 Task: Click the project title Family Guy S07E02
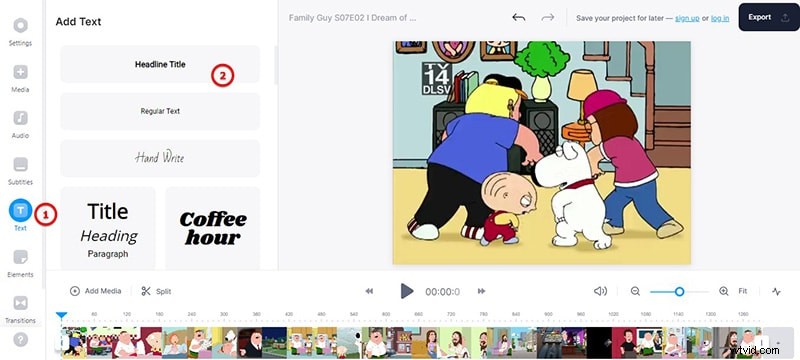click(353, 17)
